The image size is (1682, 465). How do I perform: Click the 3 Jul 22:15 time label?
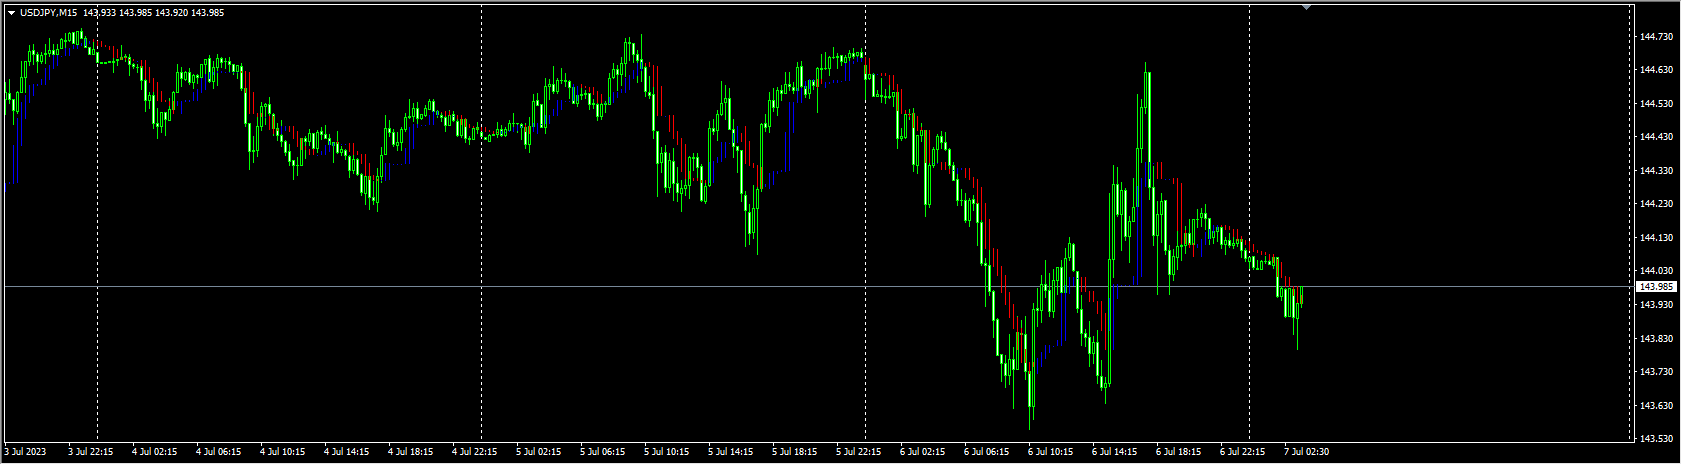coord(91,452)
